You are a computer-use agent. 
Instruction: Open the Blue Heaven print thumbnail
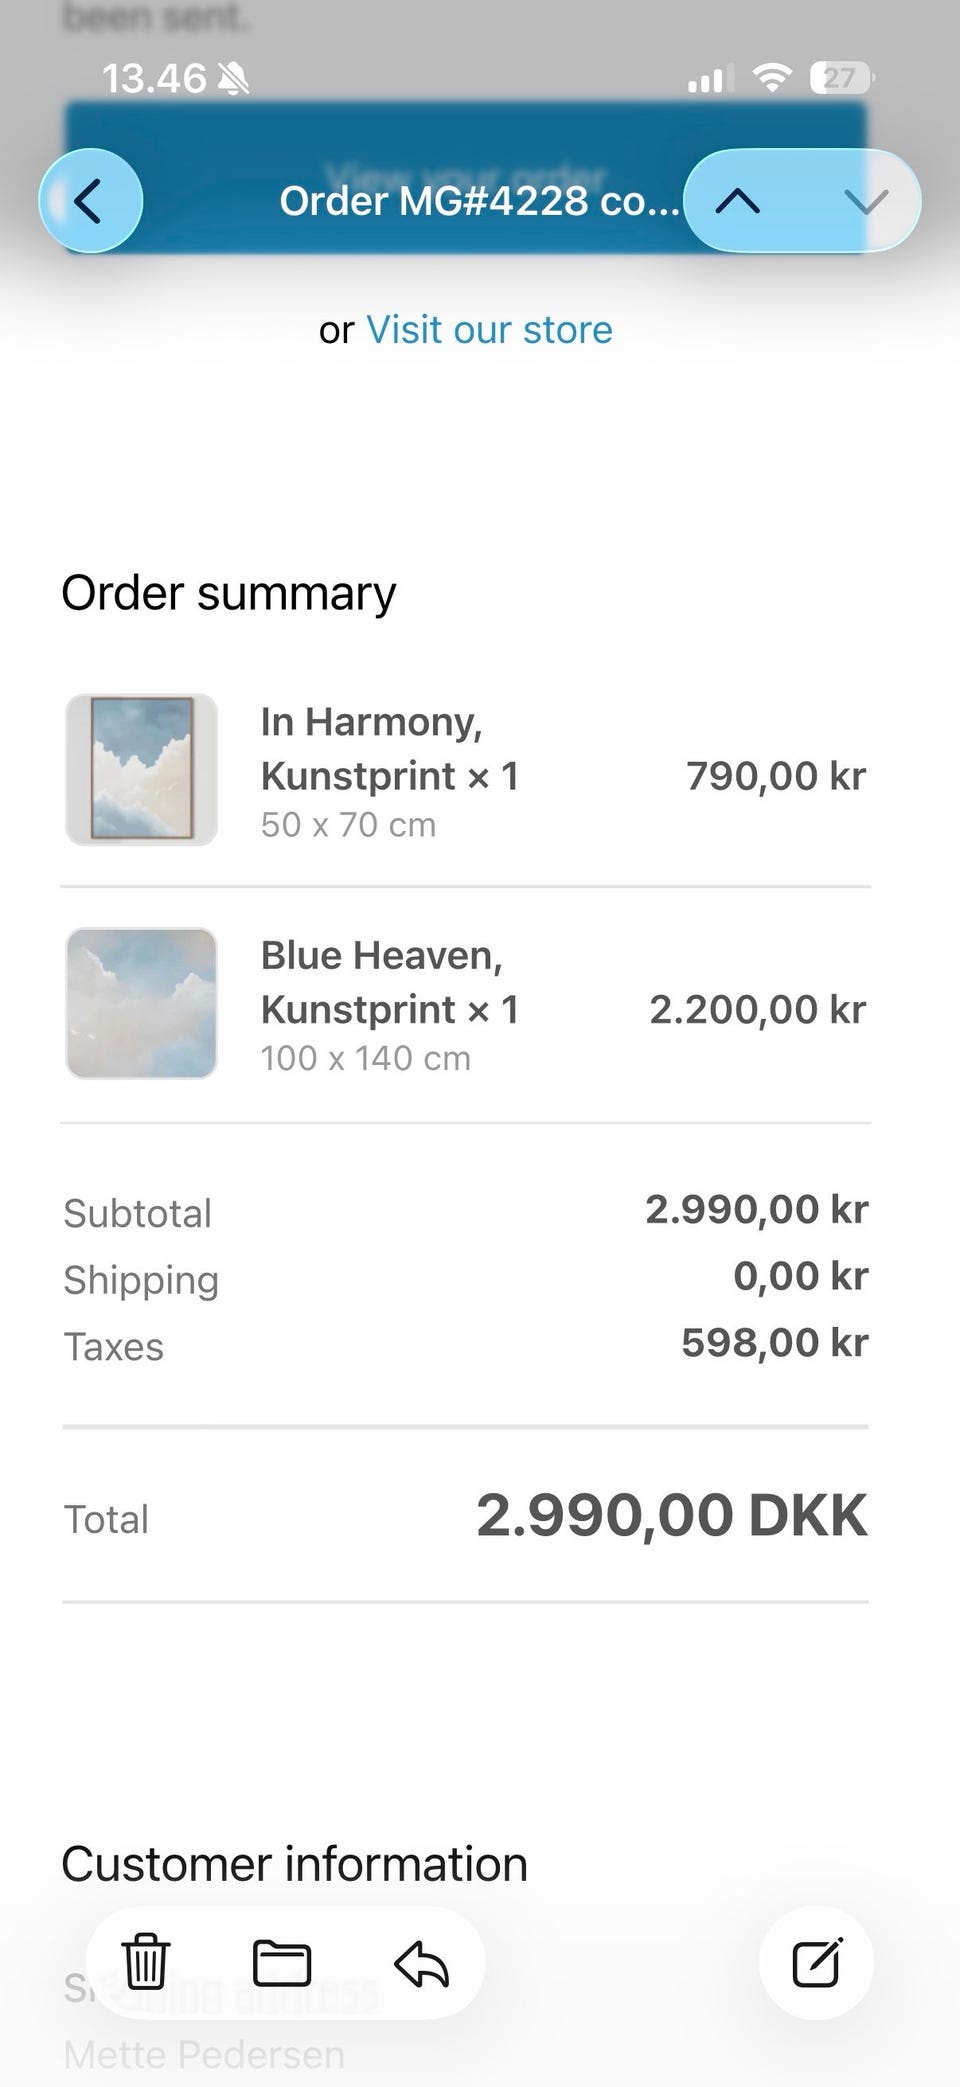142,1003
